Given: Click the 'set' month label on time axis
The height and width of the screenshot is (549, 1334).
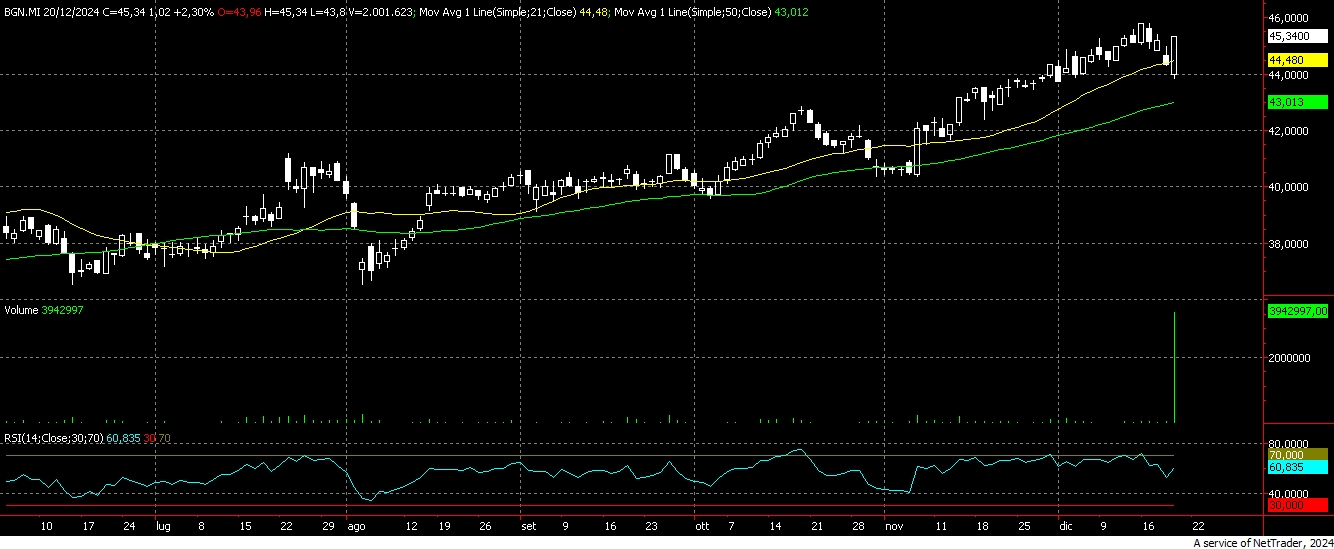Looking at the screenshot, I should click(x=530, y=525).
